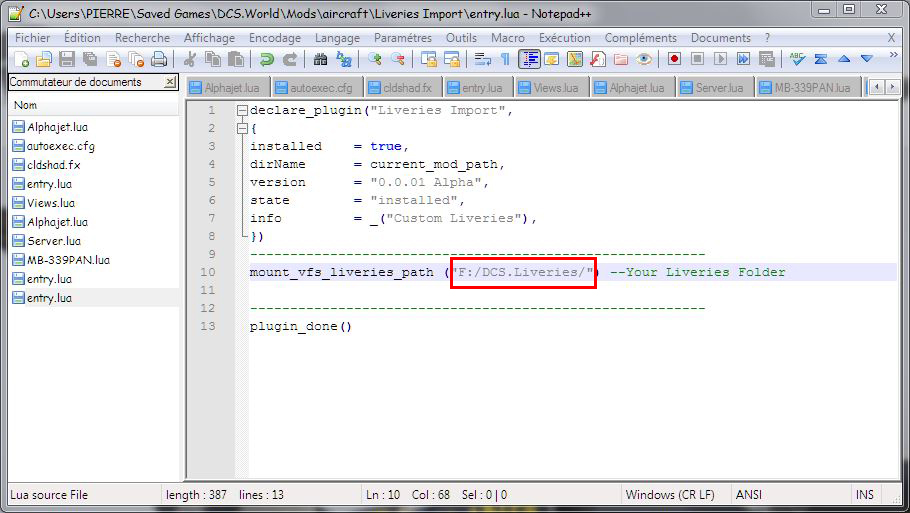Play back the recorded macro icon

pyautogui.click(x=720, y=59)
